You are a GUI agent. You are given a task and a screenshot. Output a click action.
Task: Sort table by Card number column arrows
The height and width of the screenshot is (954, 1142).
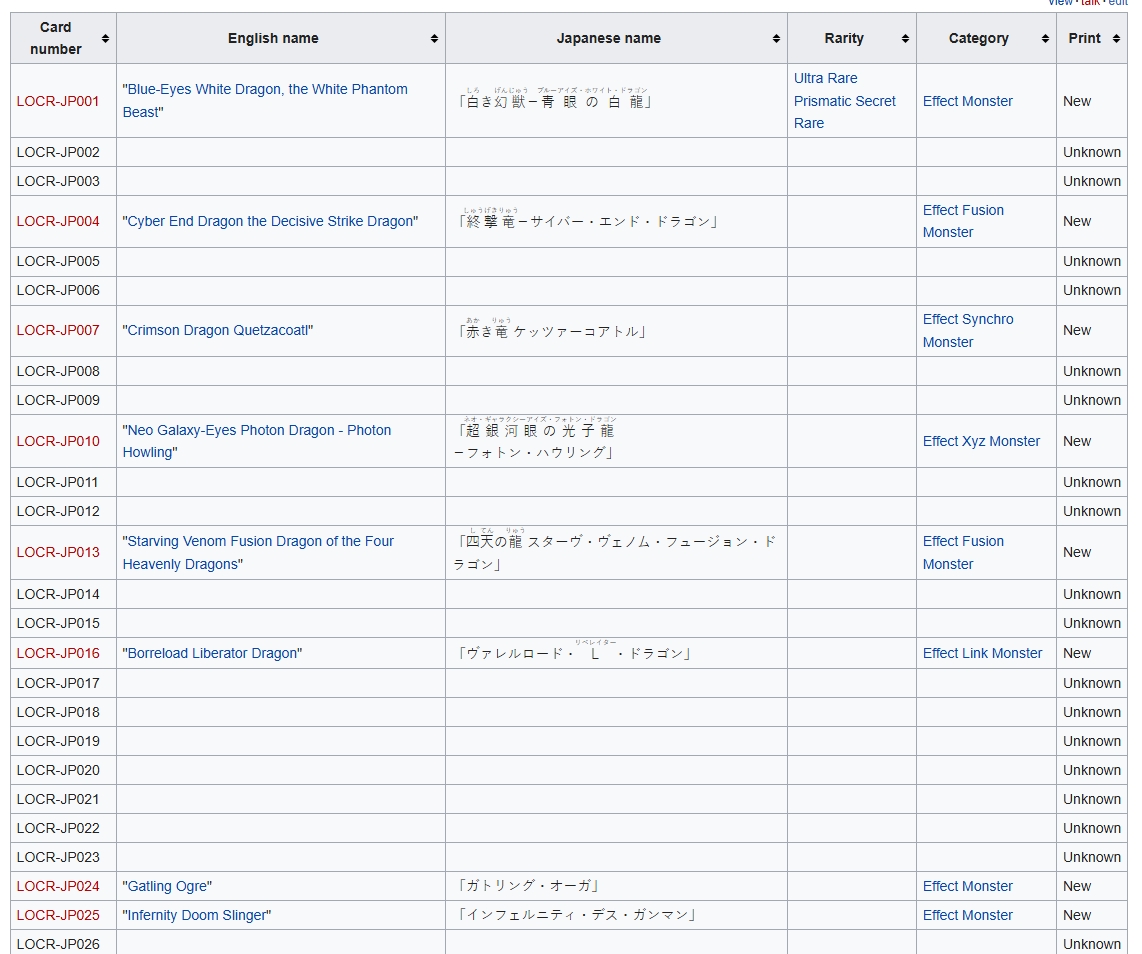tap(105, 39)
